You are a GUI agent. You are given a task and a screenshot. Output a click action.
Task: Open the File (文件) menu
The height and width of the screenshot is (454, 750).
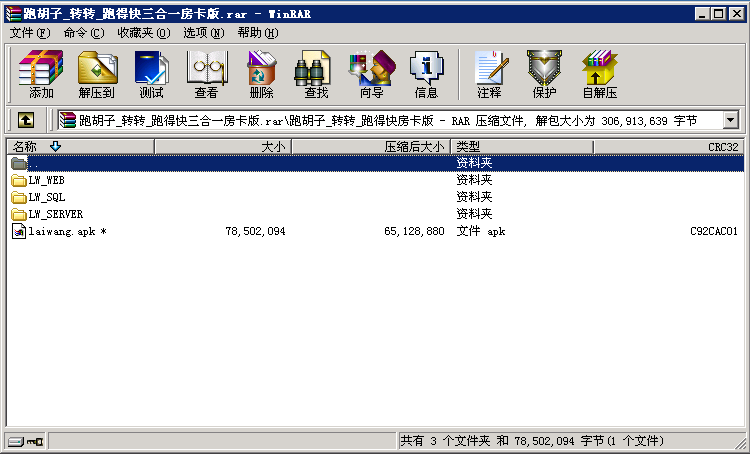pyautogui.click(x=29, y=32)
